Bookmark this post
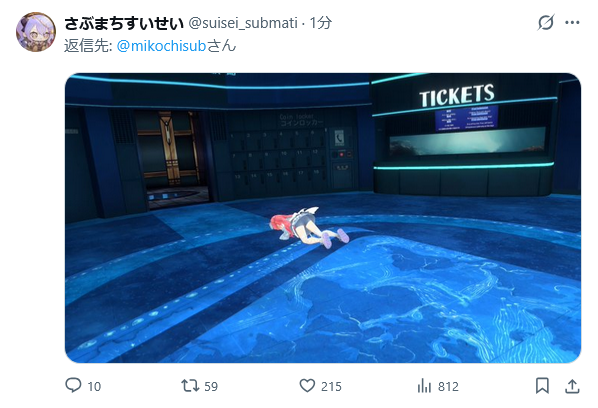The width and height of the screenshot is (598, 408). 542,386
